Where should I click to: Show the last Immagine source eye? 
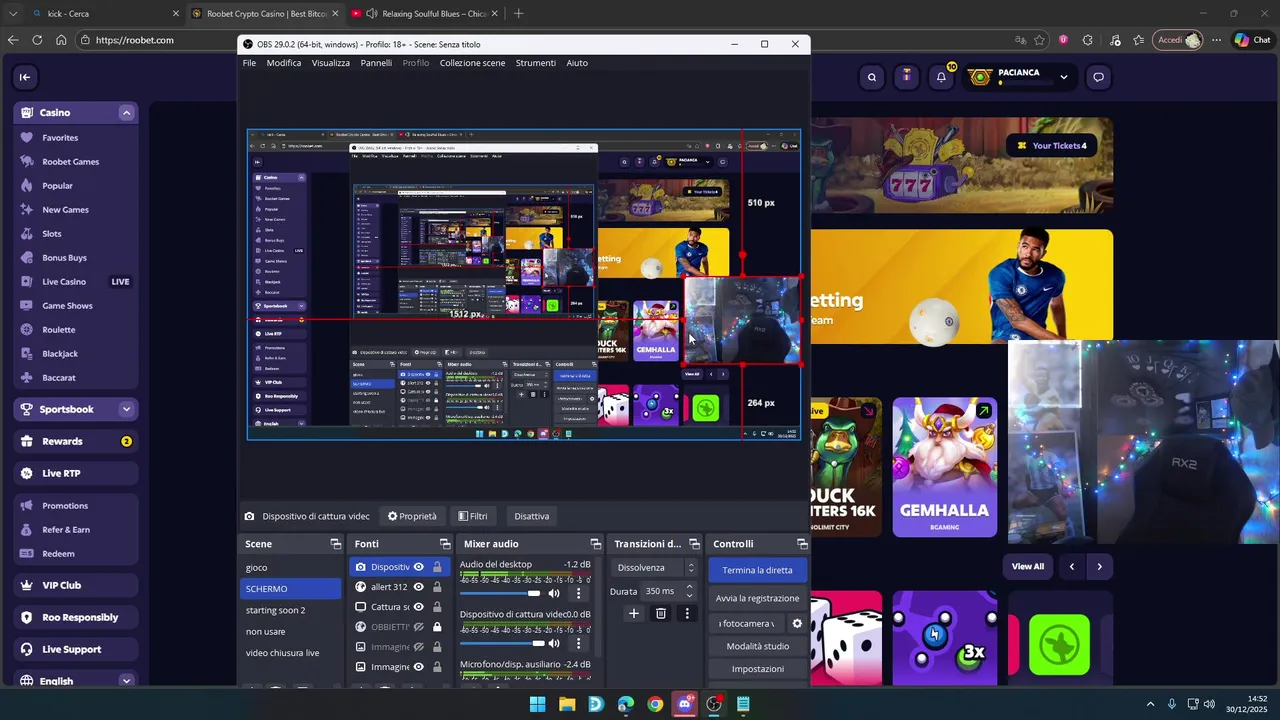tap(418, 667)
